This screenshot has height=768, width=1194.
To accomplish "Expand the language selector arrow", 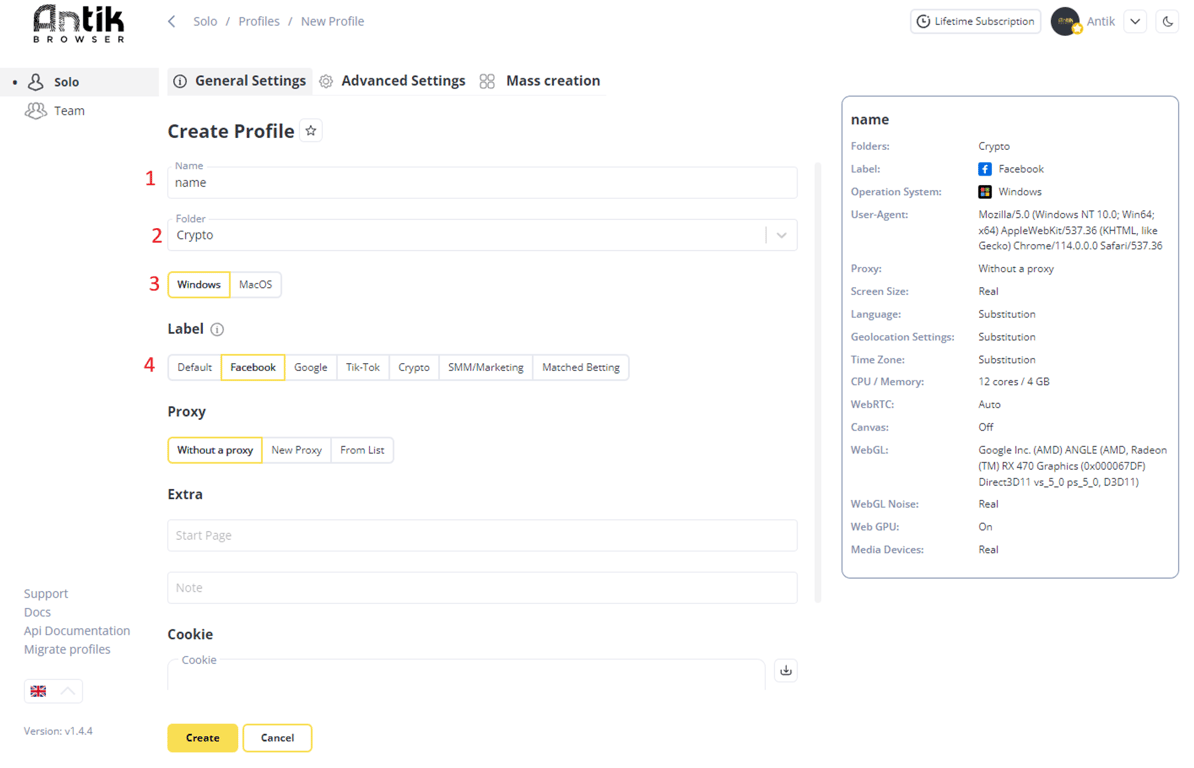I will point(68,691).
